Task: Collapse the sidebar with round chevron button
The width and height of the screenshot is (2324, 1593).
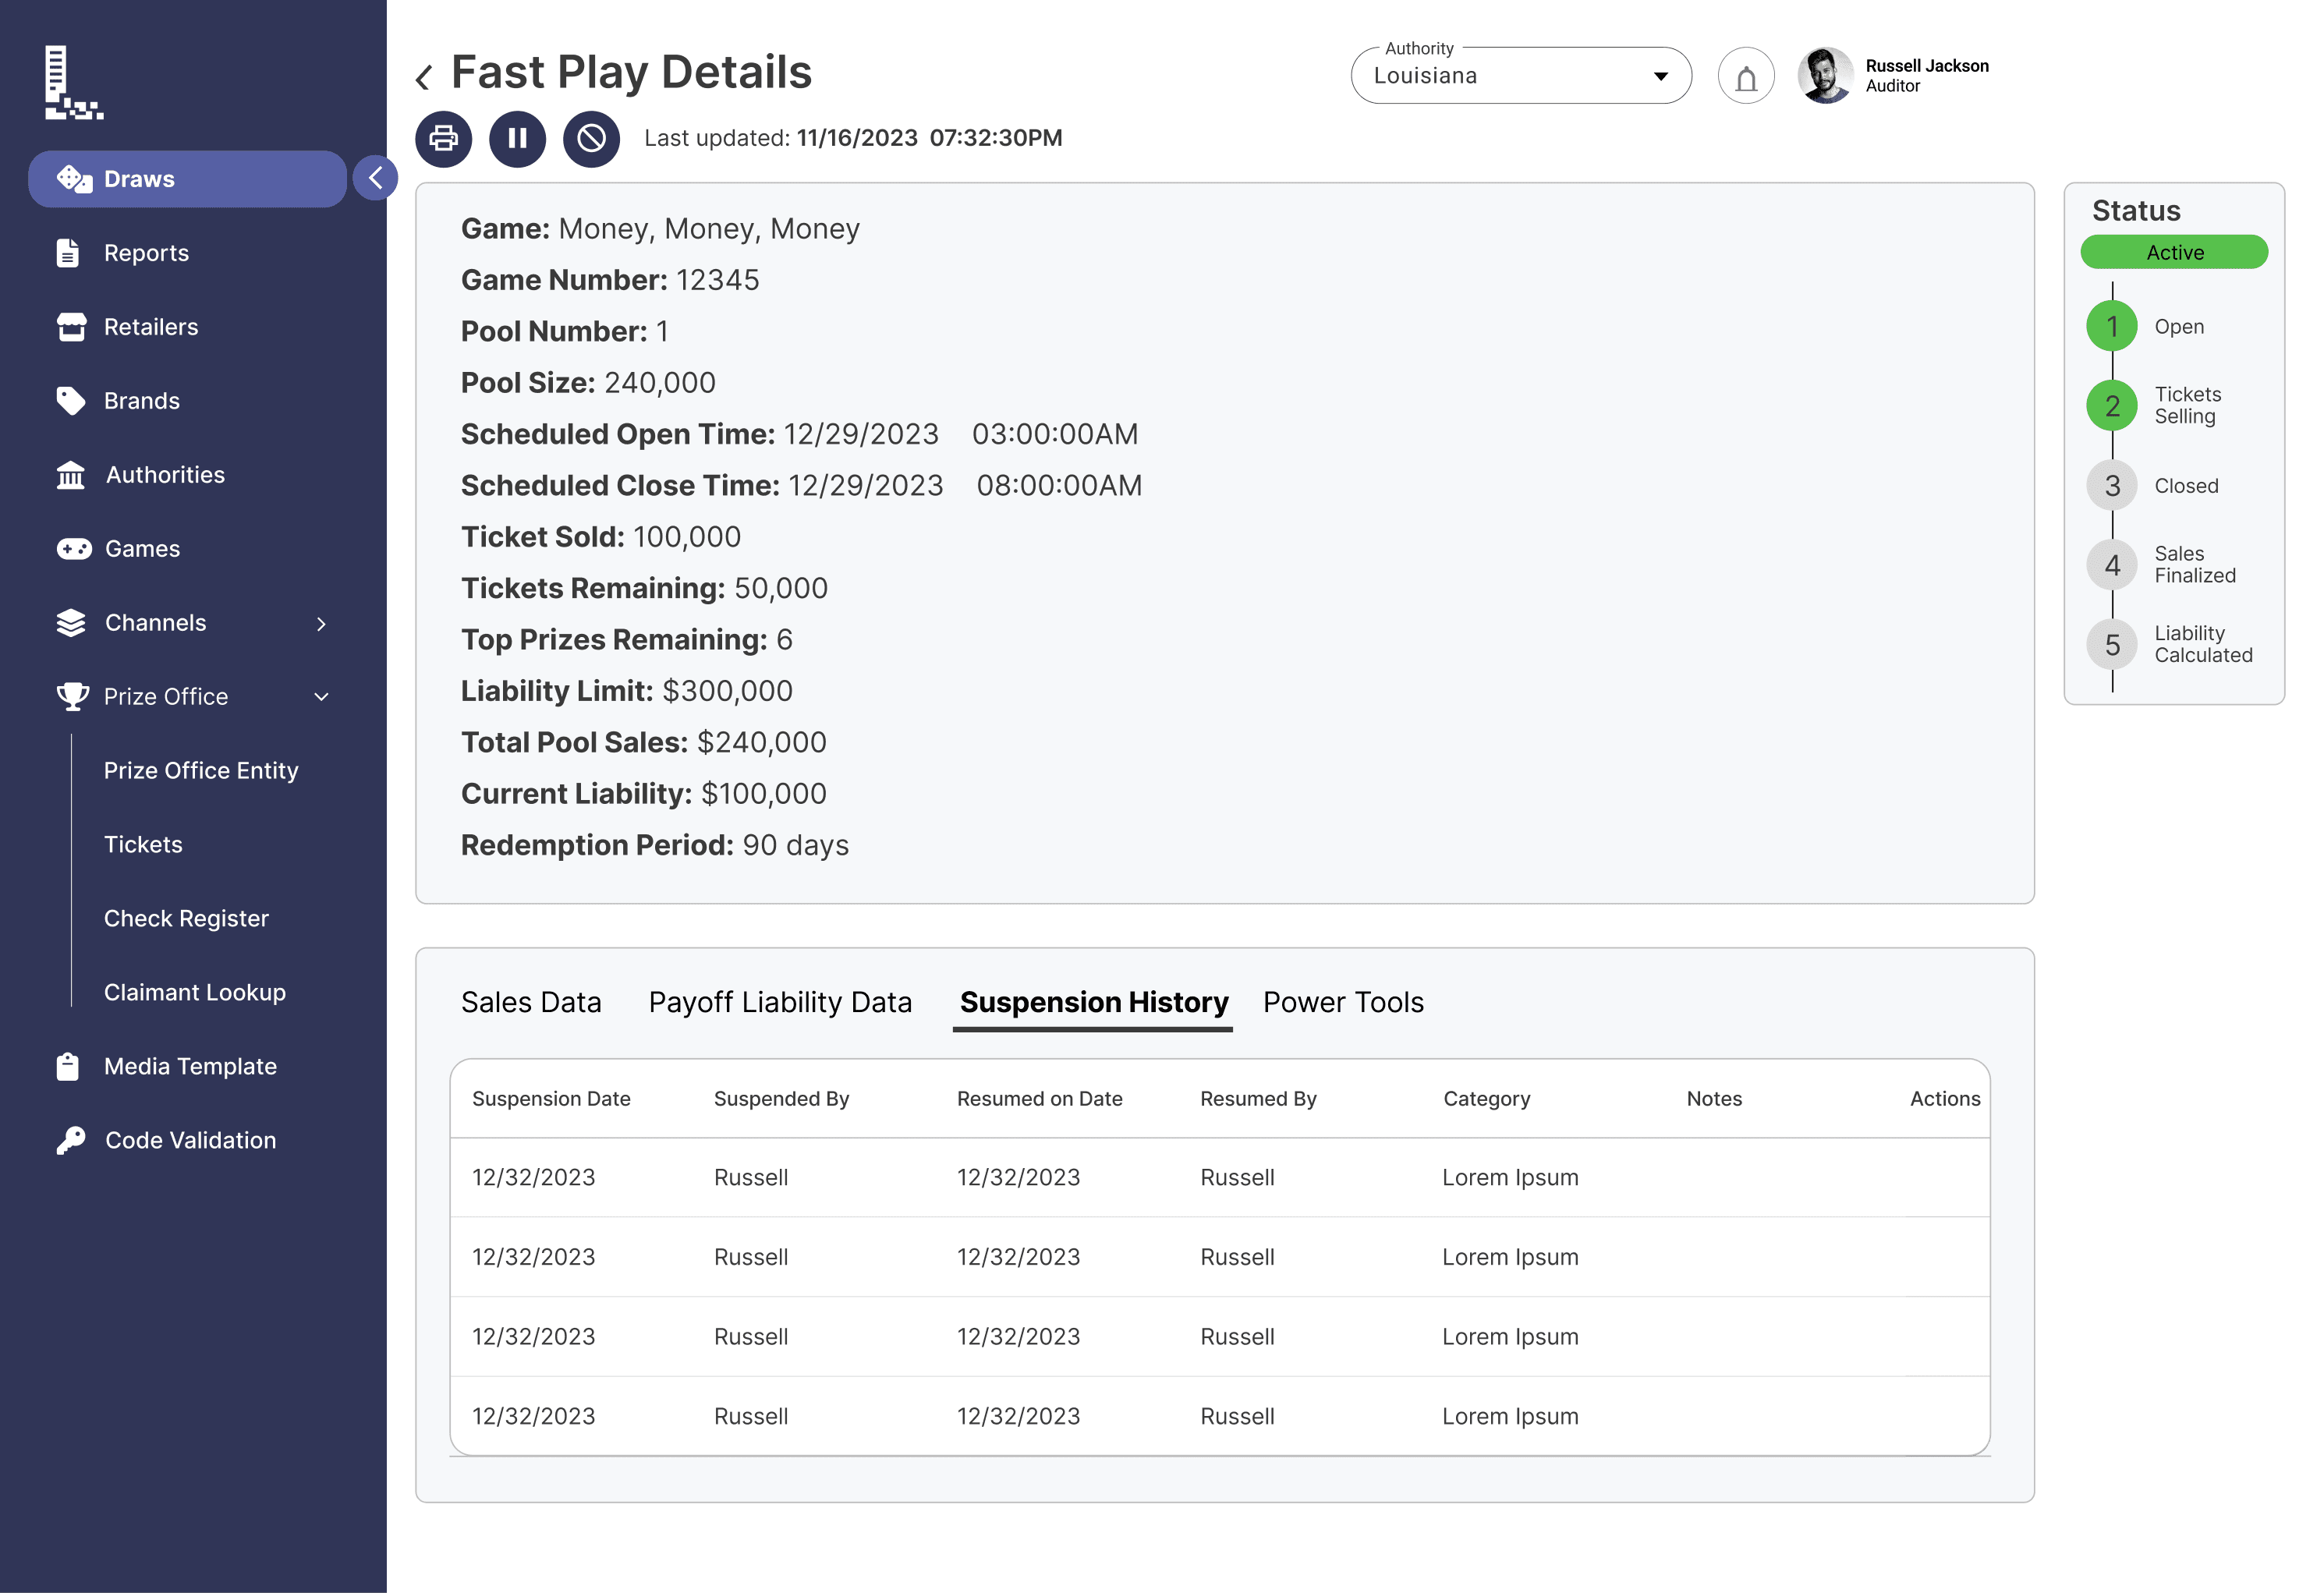Action: 376,179
